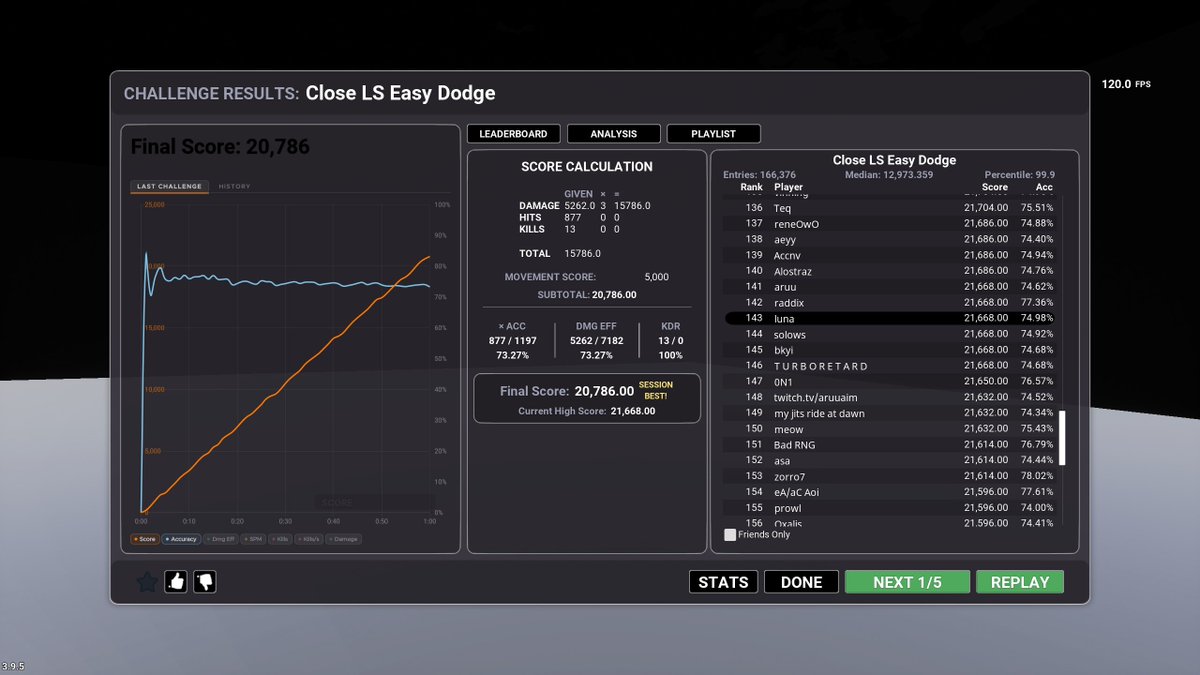1200x675 pixels.
Task: Open the Analysis tab
Action: tap(614, 133)
